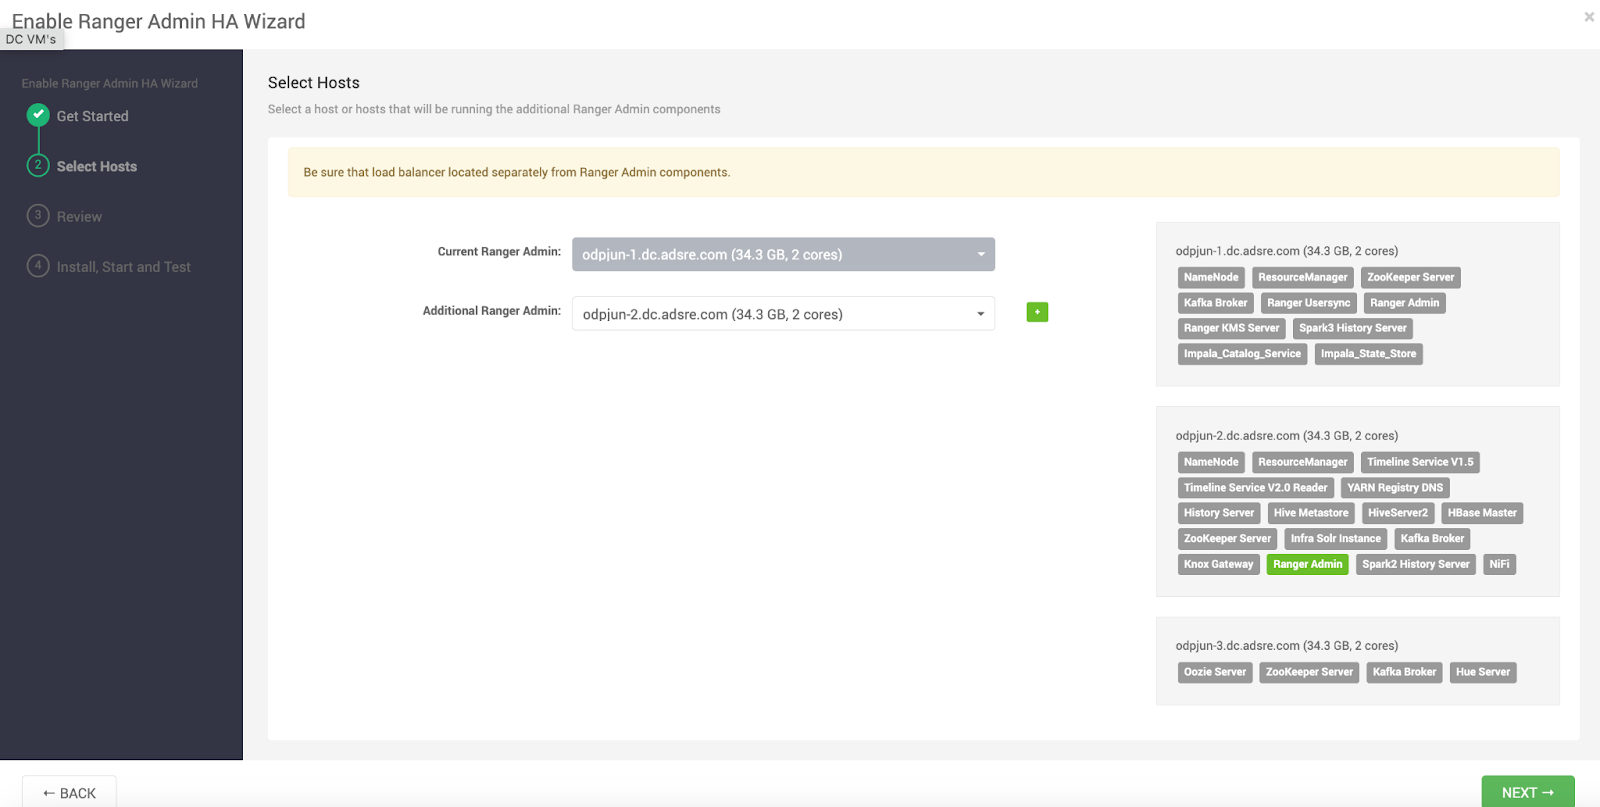Click the ResourceManager tag on odpjun-1

point(1302,277)
